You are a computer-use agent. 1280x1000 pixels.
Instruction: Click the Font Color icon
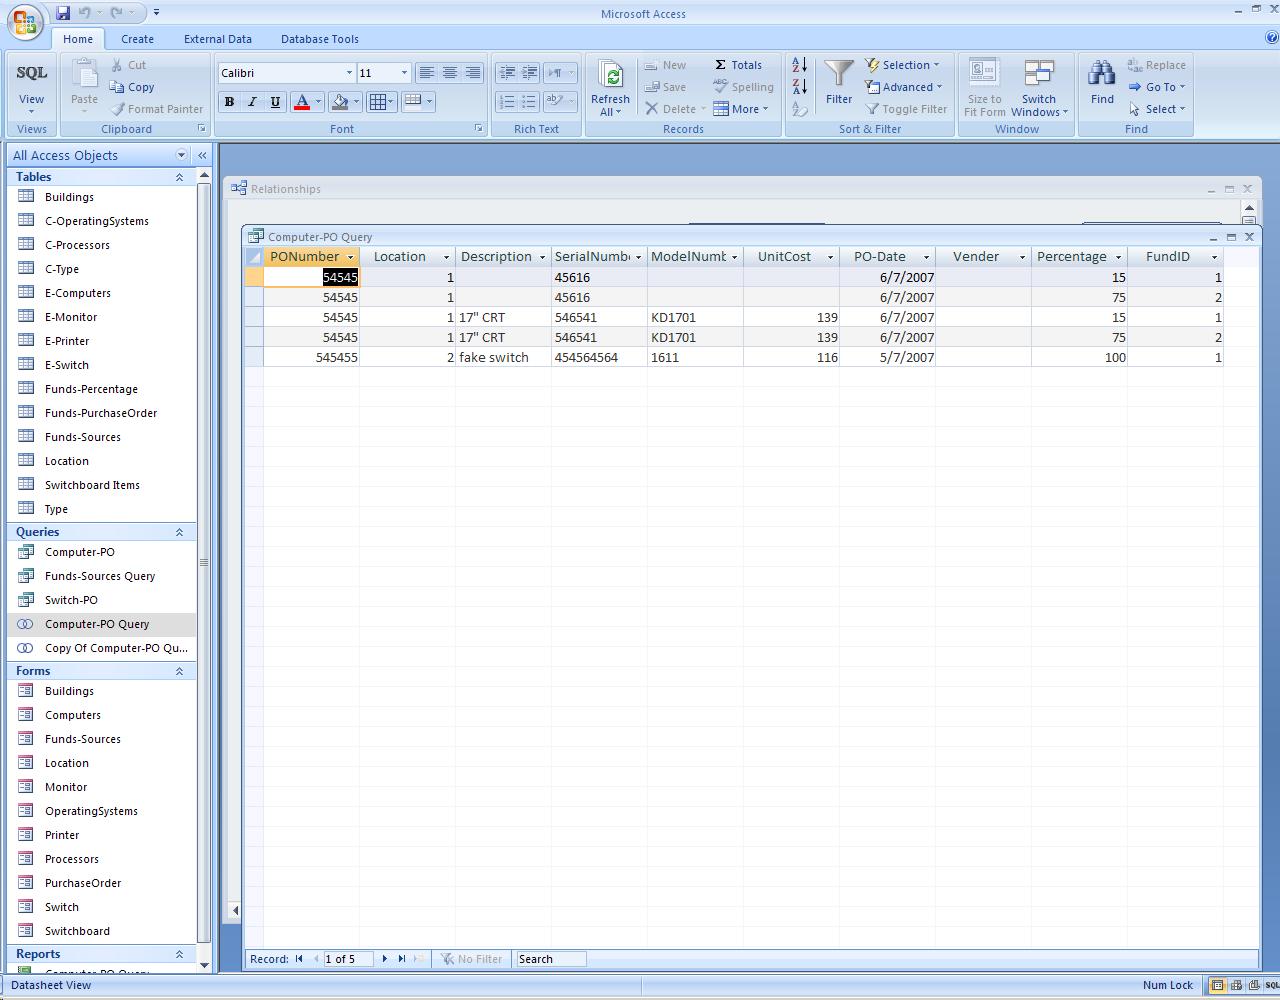[x=301, y=101]
